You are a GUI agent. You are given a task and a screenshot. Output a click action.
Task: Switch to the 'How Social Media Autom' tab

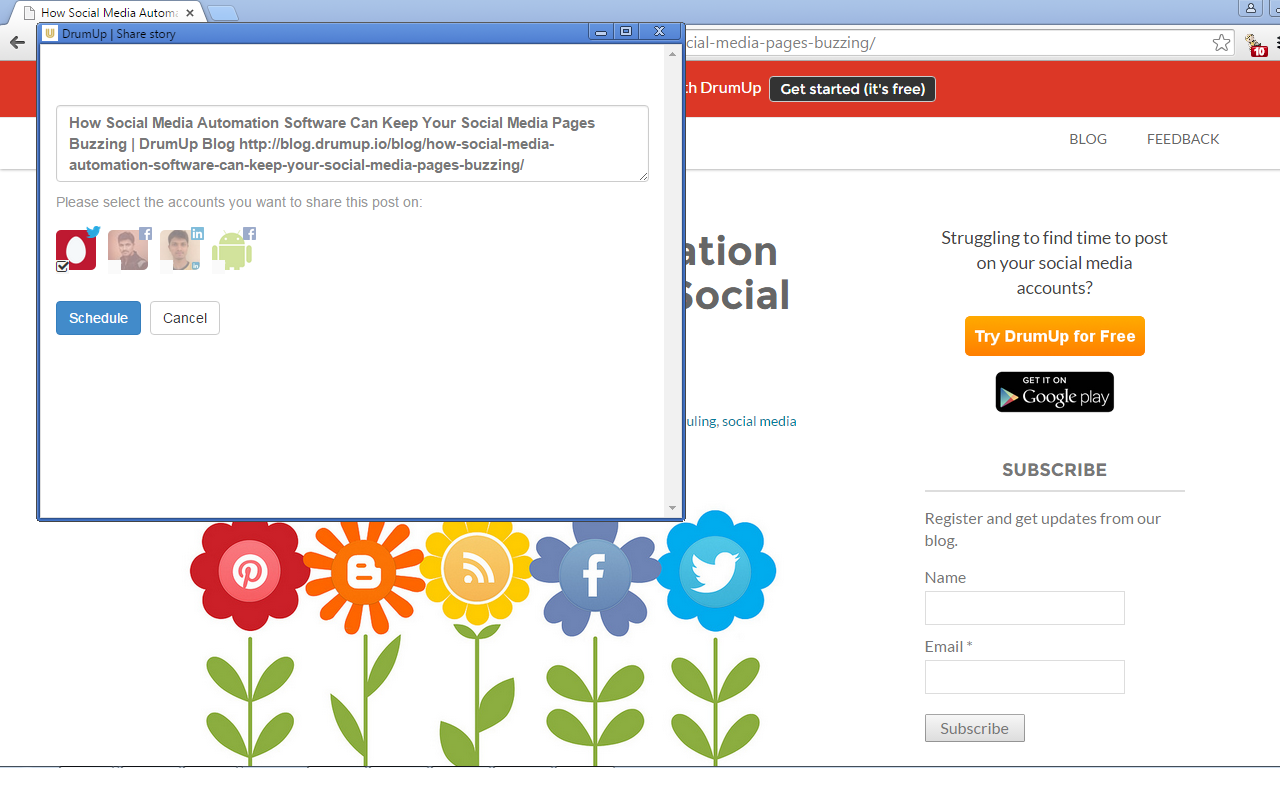click(x=109, y=13)
